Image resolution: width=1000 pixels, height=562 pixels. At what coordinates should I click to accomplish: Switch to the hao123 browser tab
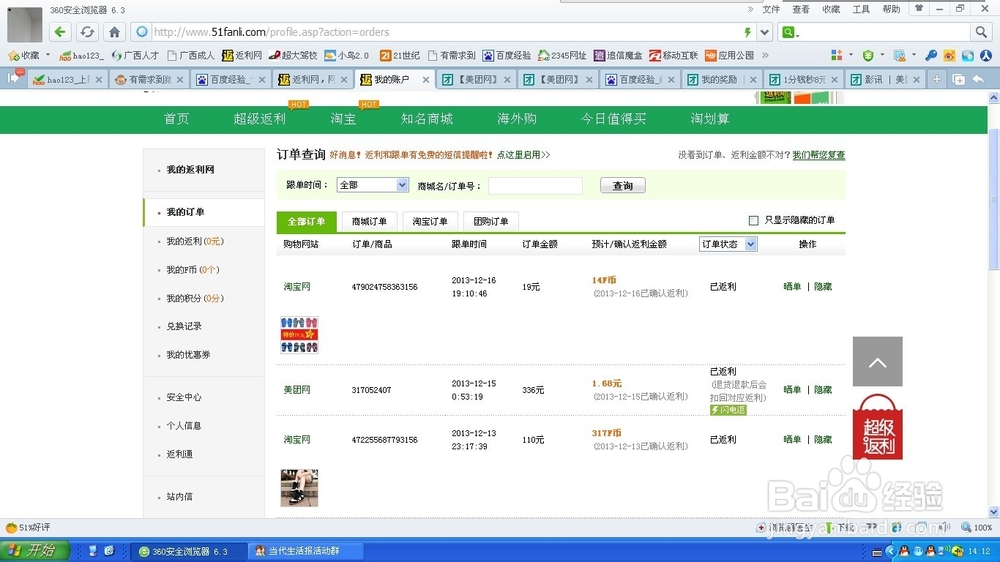(x=68, y=80)
